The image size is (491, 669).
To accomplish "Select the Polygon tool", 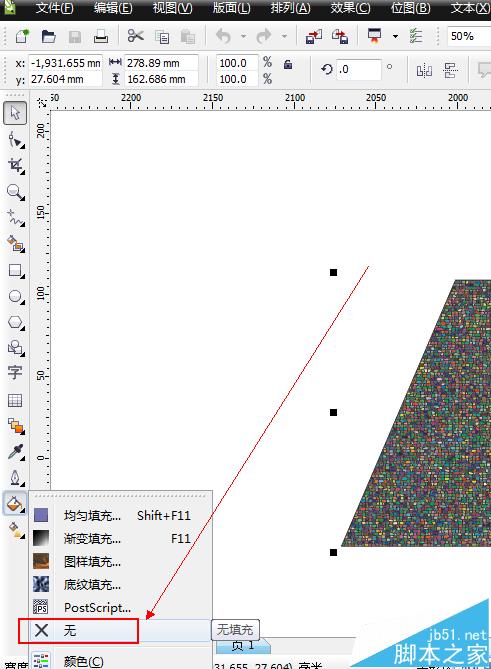I will [16, 323].
